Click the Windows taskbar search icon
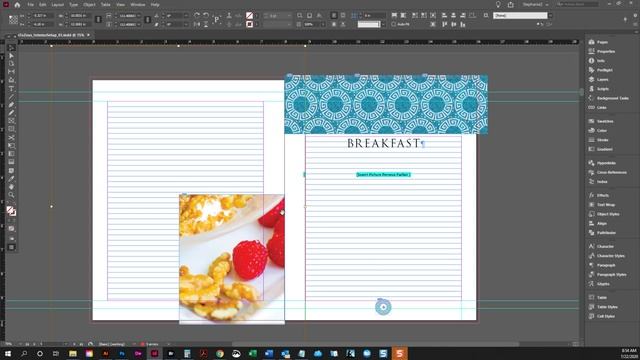 point(24,353)
